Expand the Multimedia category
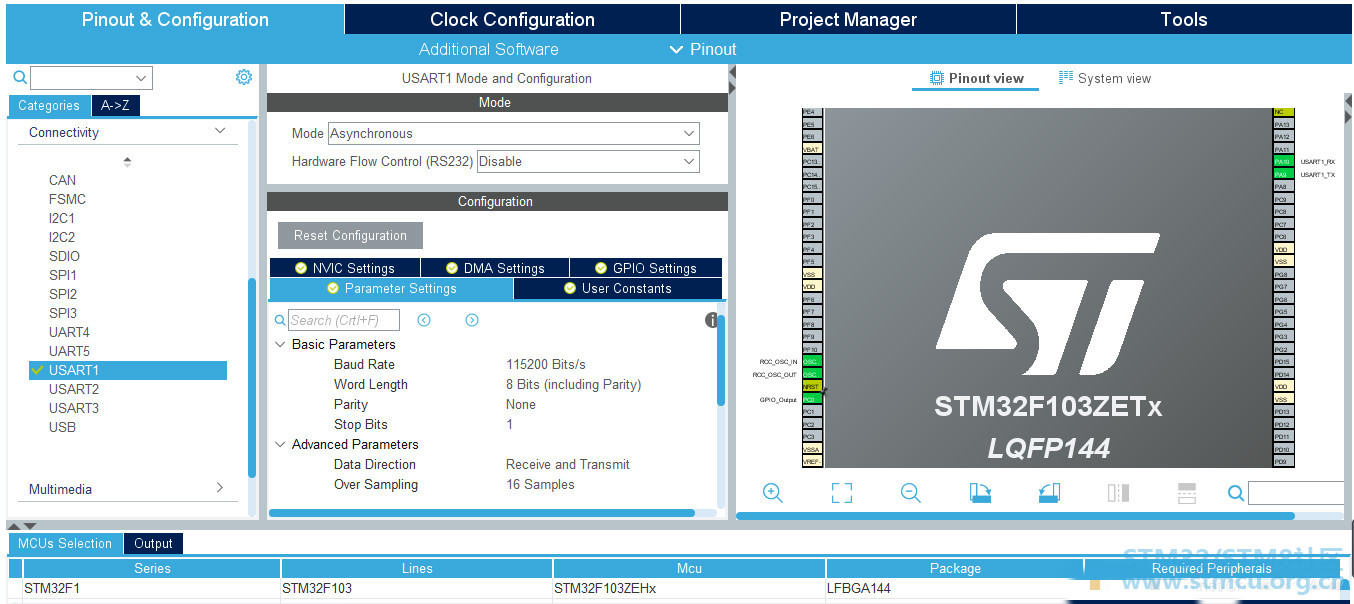The image size is (1354, 604). (x=220, y=489)
